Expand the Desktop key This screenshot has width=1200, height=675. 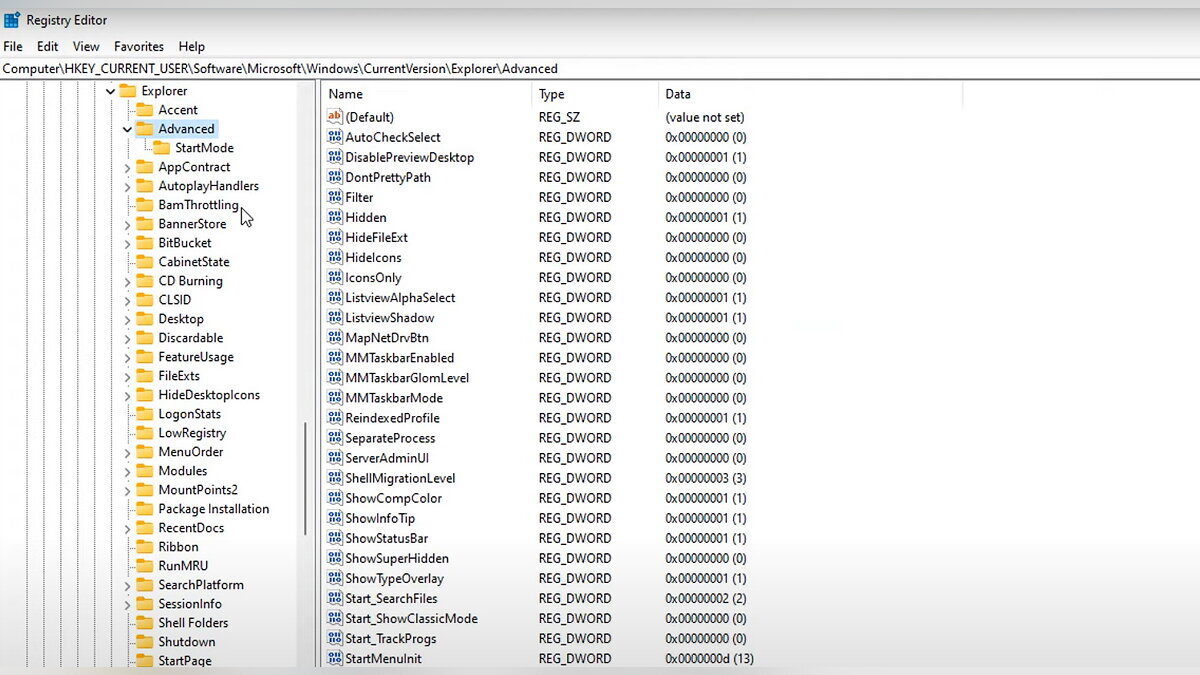click(127, 318)
